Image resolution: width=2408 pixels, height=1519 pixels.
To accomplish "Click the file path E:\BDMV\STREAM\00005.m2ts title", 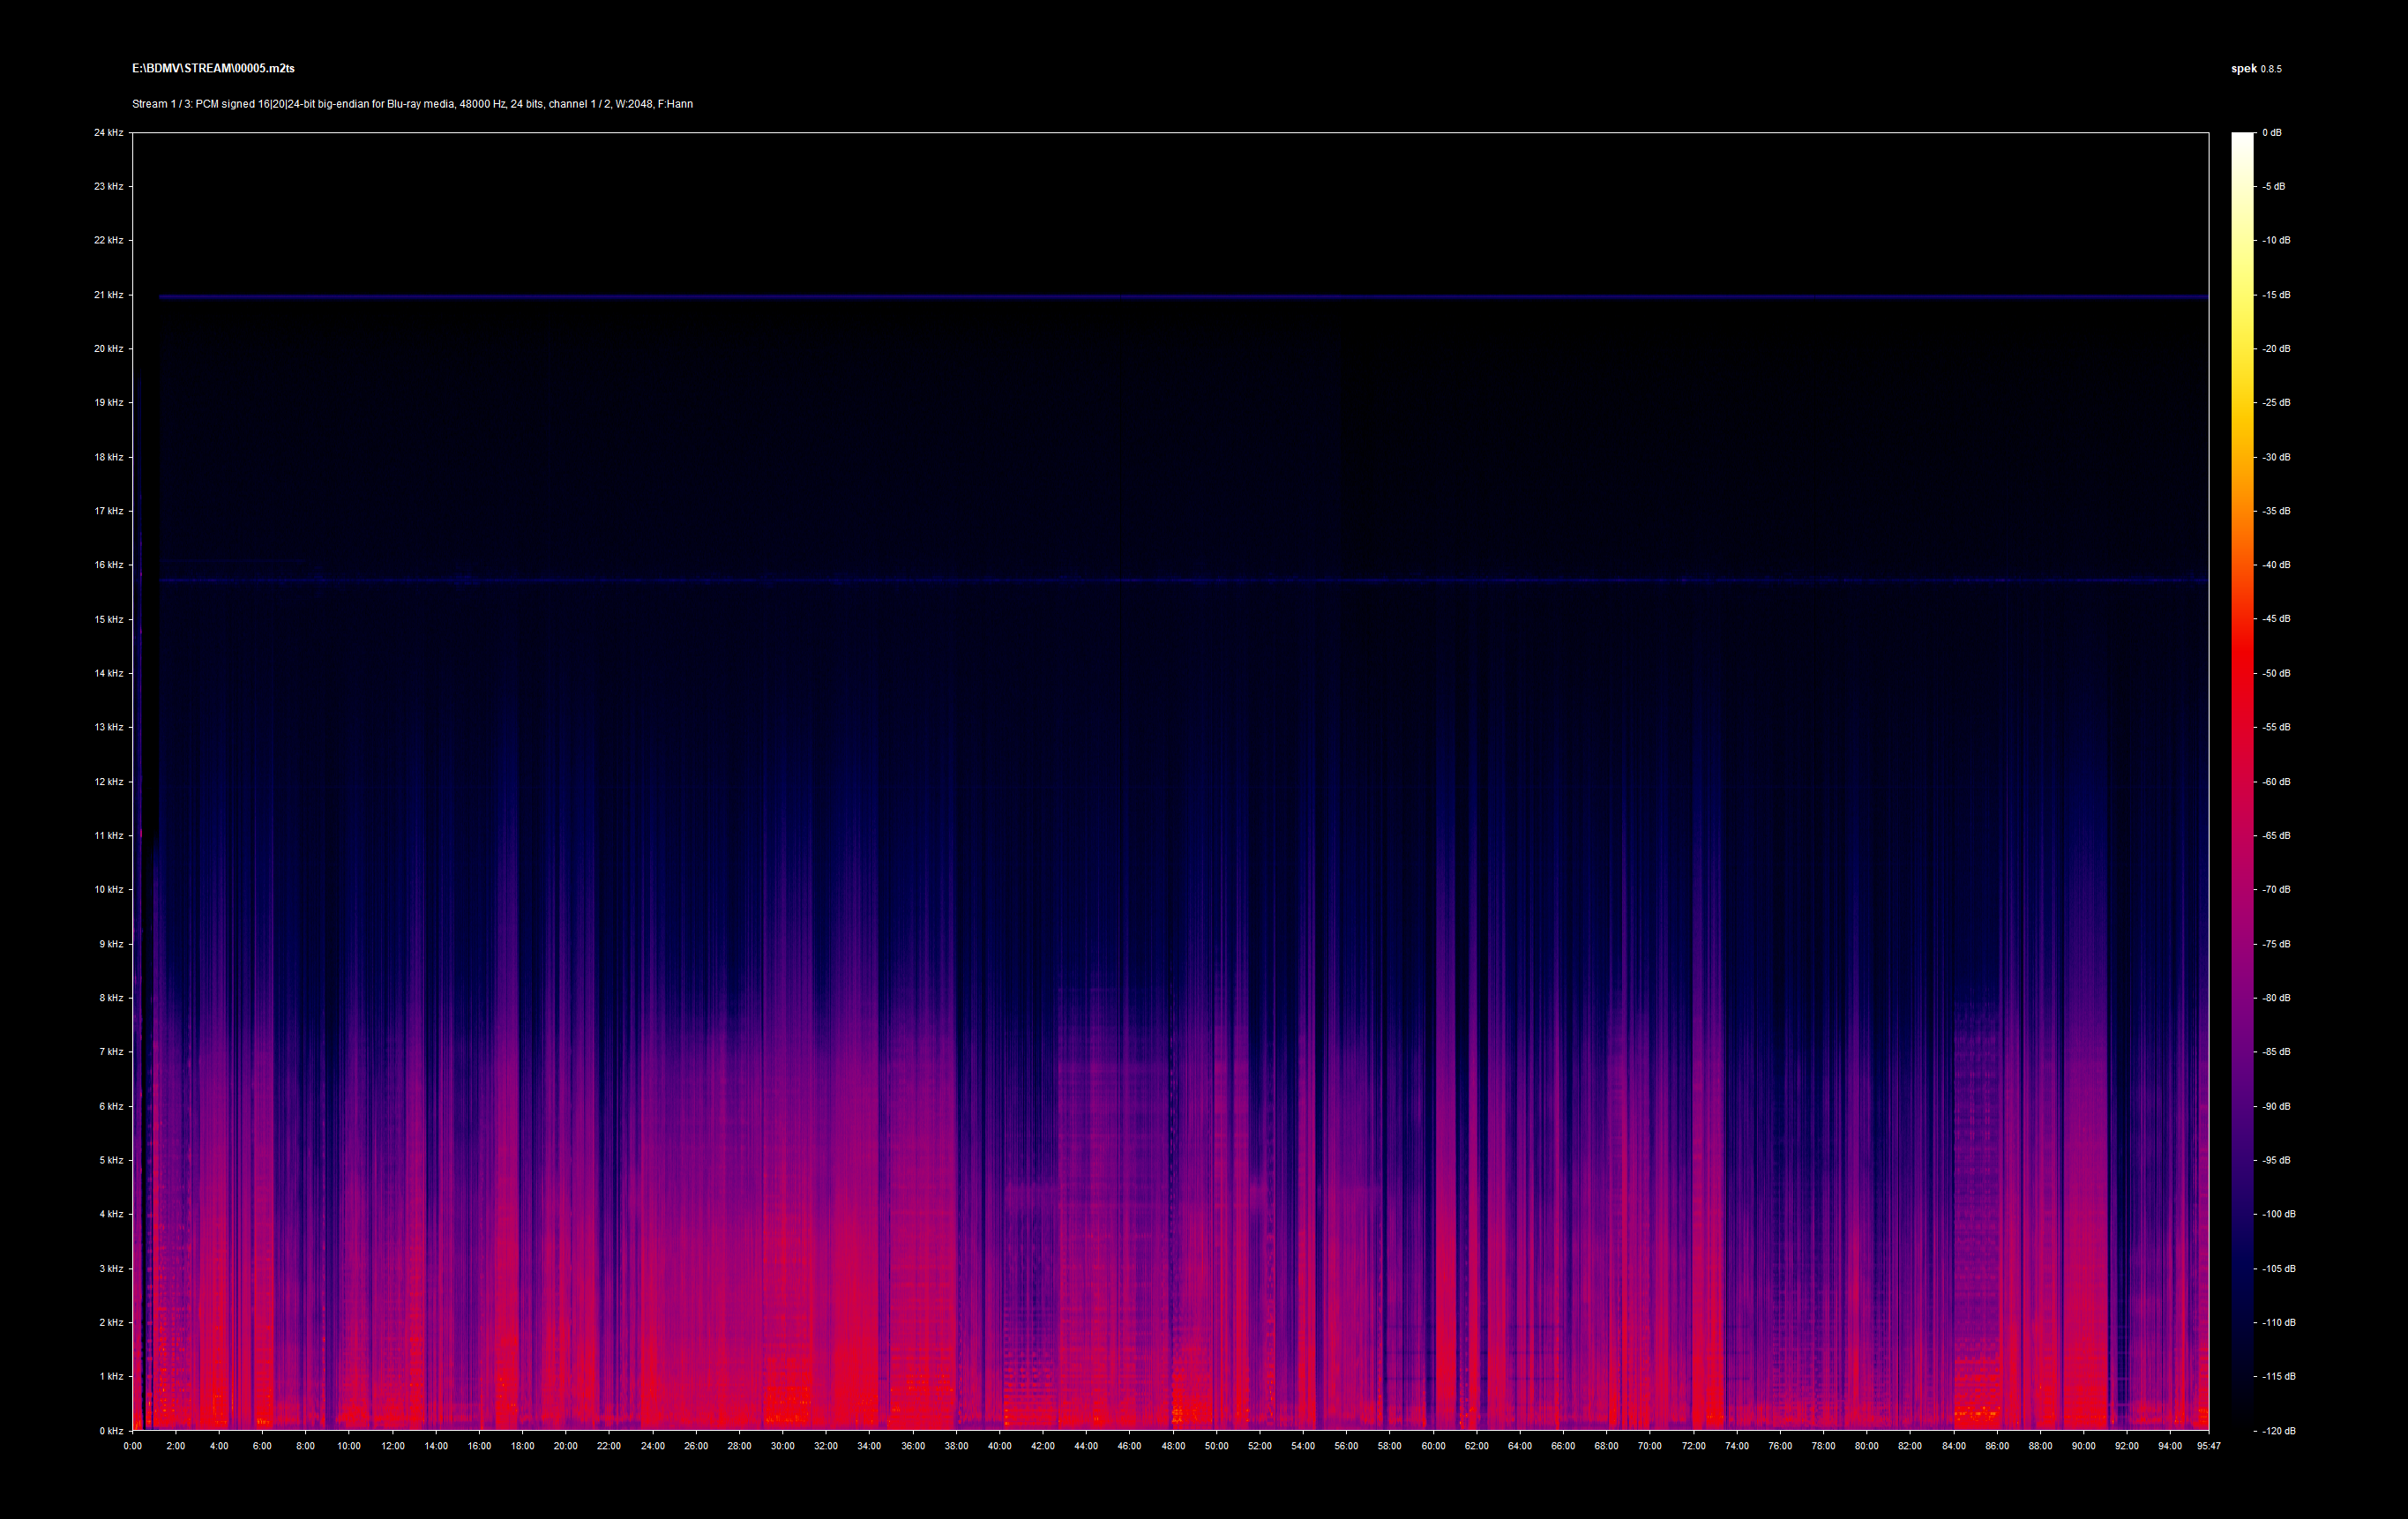I will (x=213, y=68).
